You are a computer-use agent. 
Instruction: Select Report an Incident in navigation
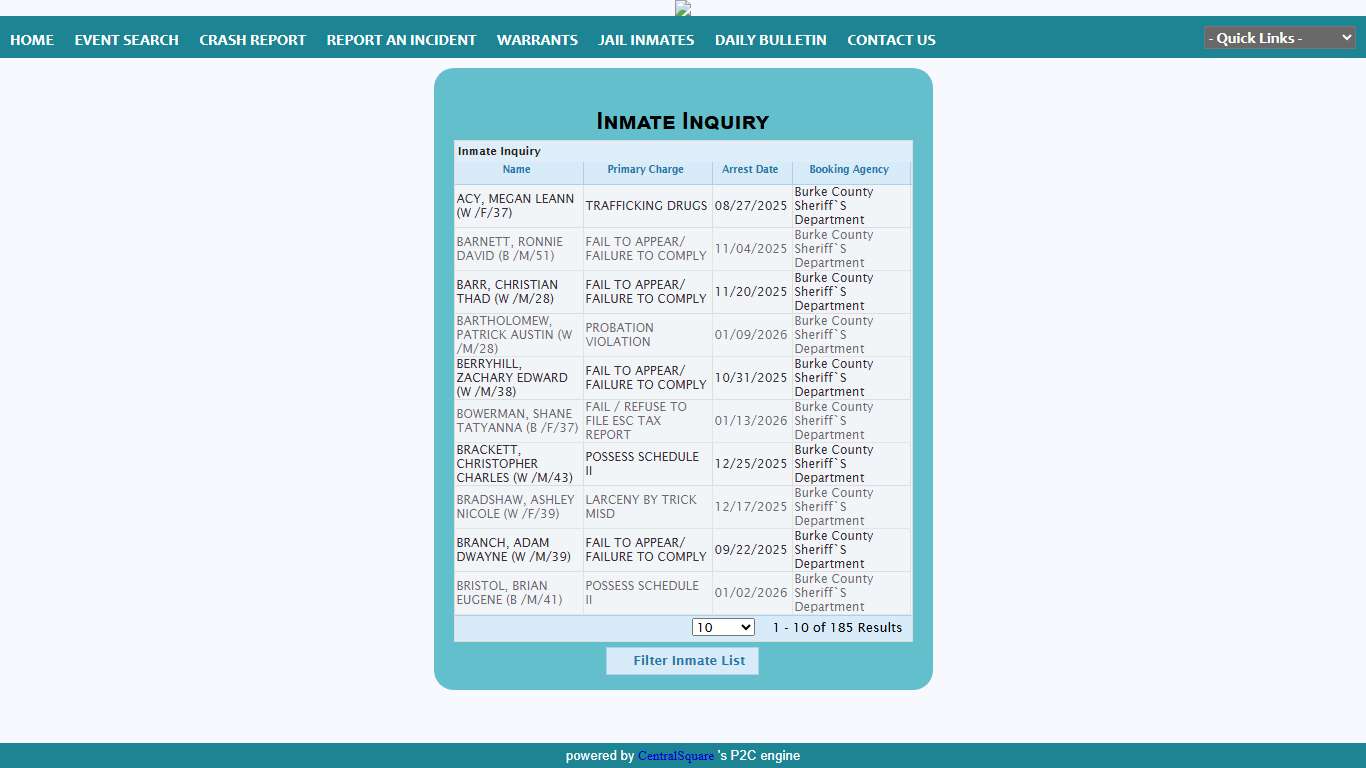401,40
